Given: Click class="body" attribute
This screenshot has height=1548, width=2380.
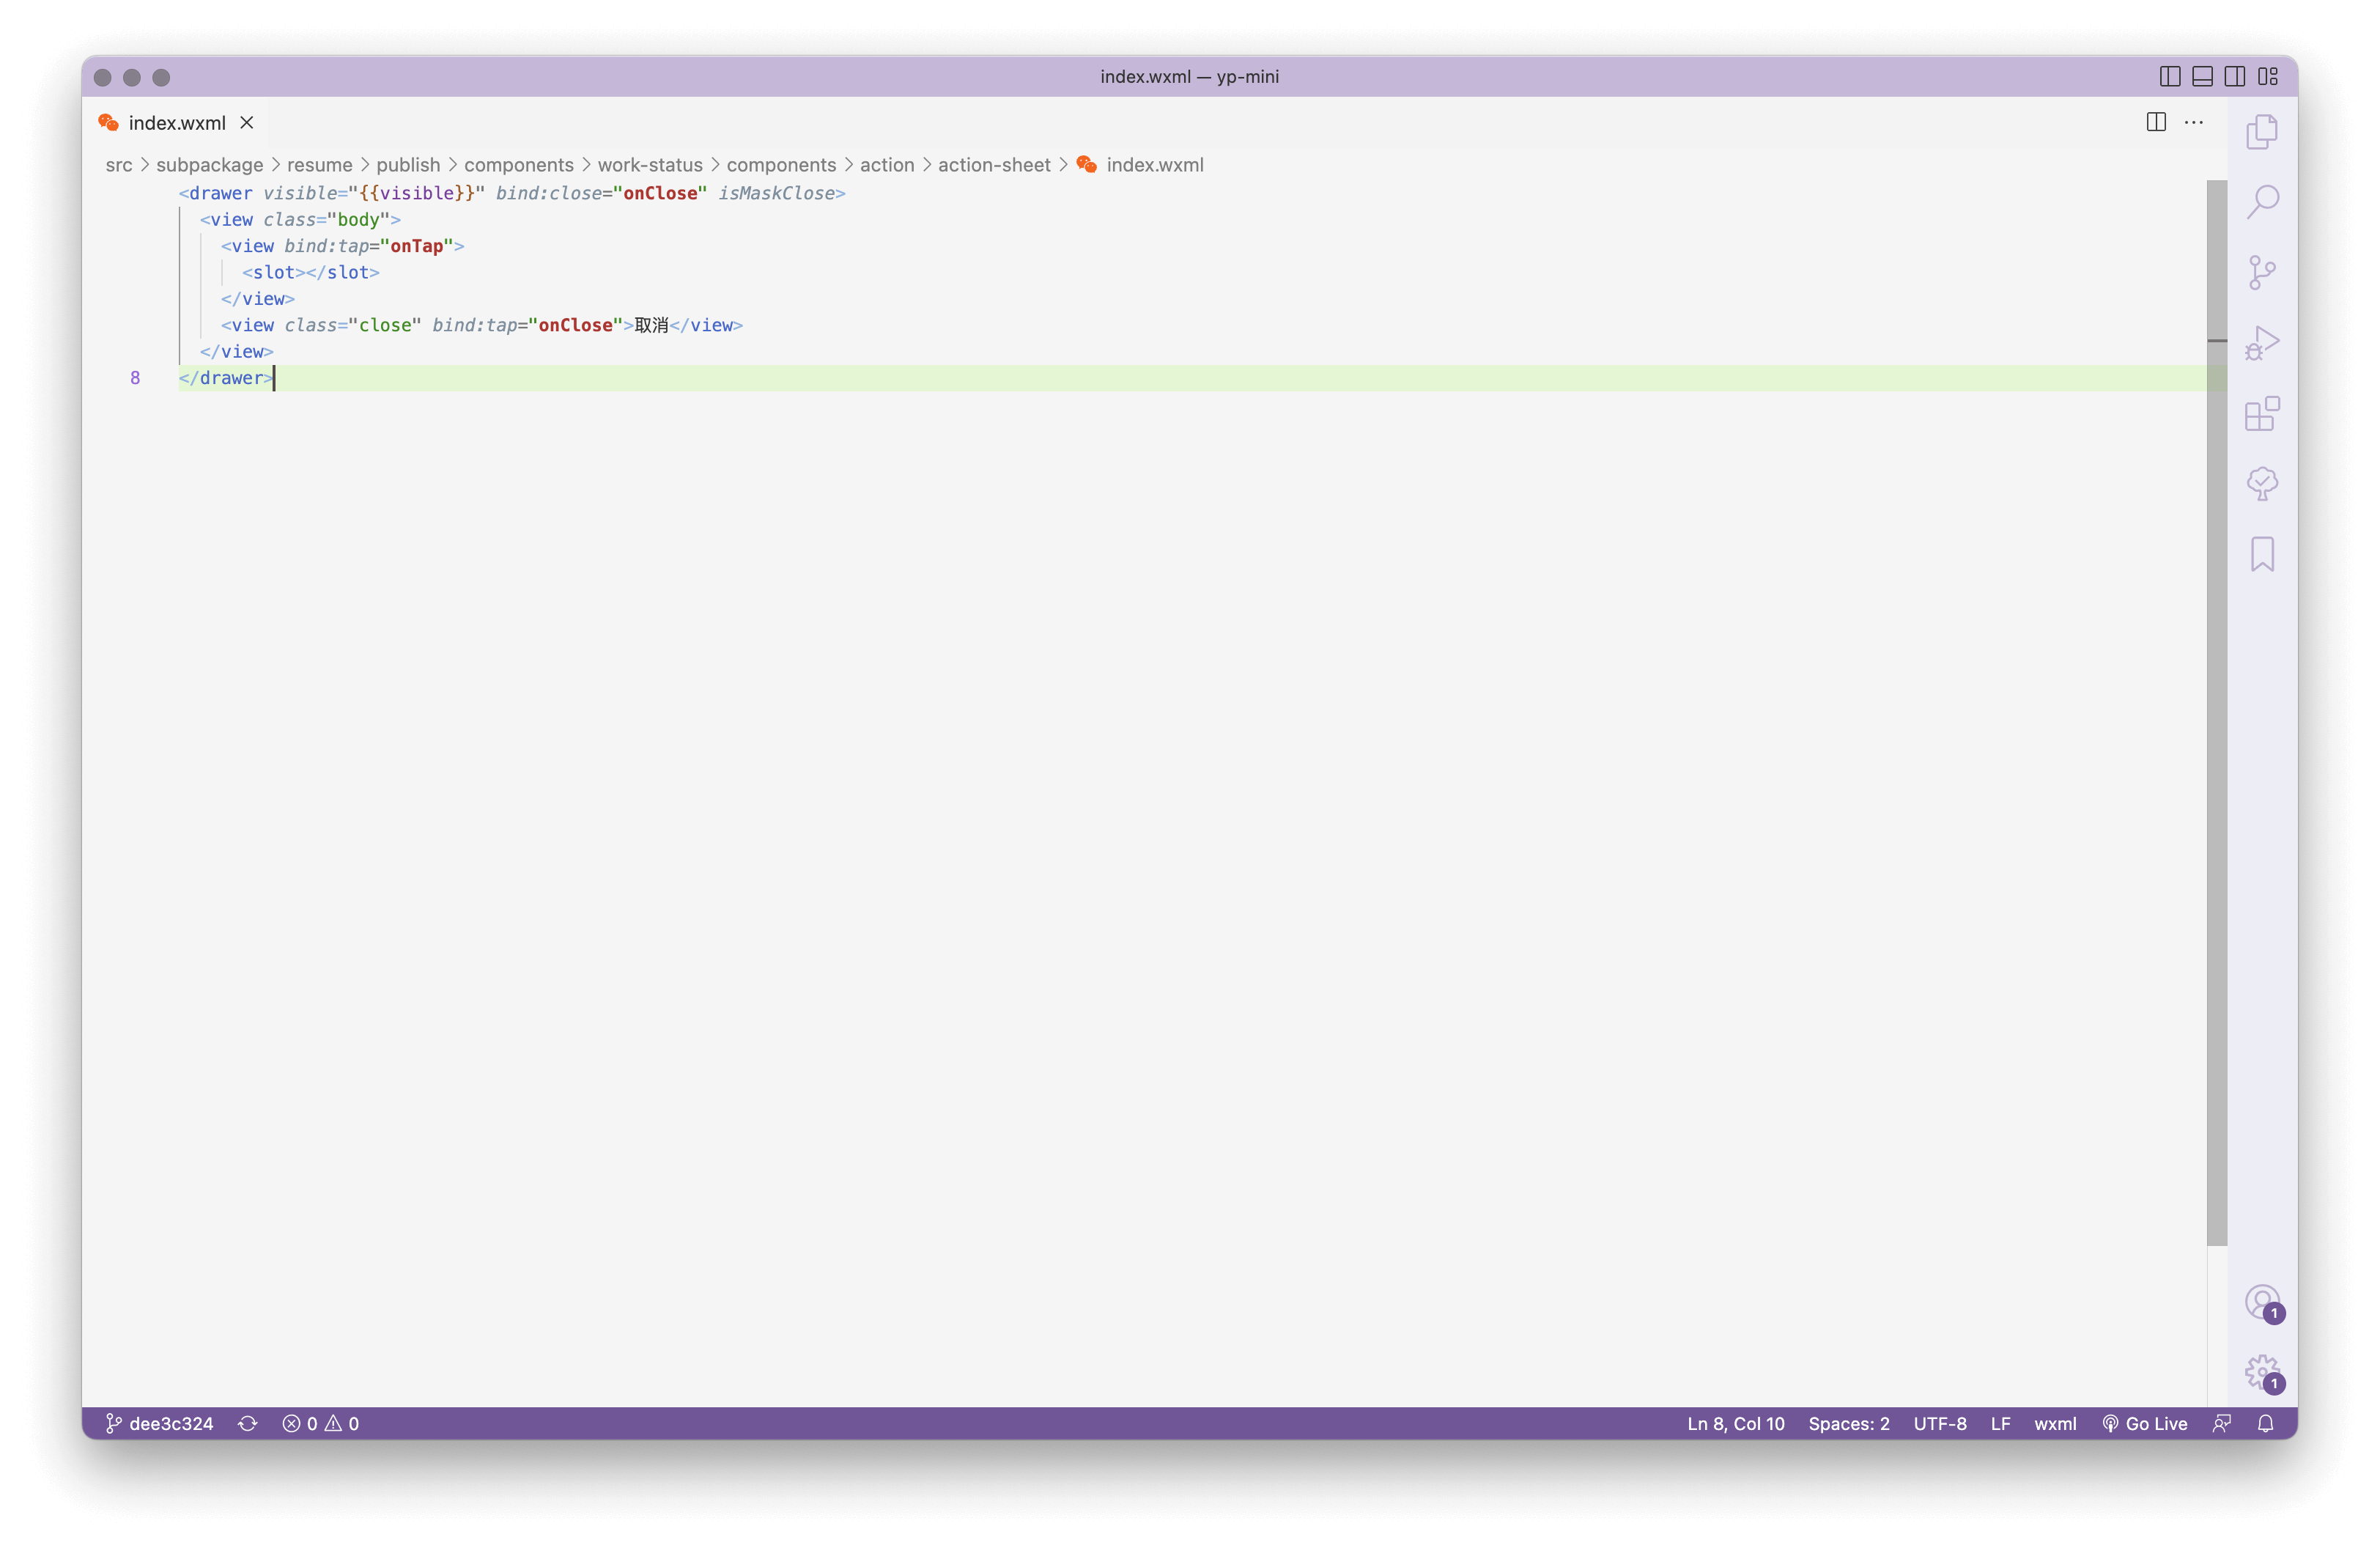Looking at the screenshot, I should coord(326,219).
